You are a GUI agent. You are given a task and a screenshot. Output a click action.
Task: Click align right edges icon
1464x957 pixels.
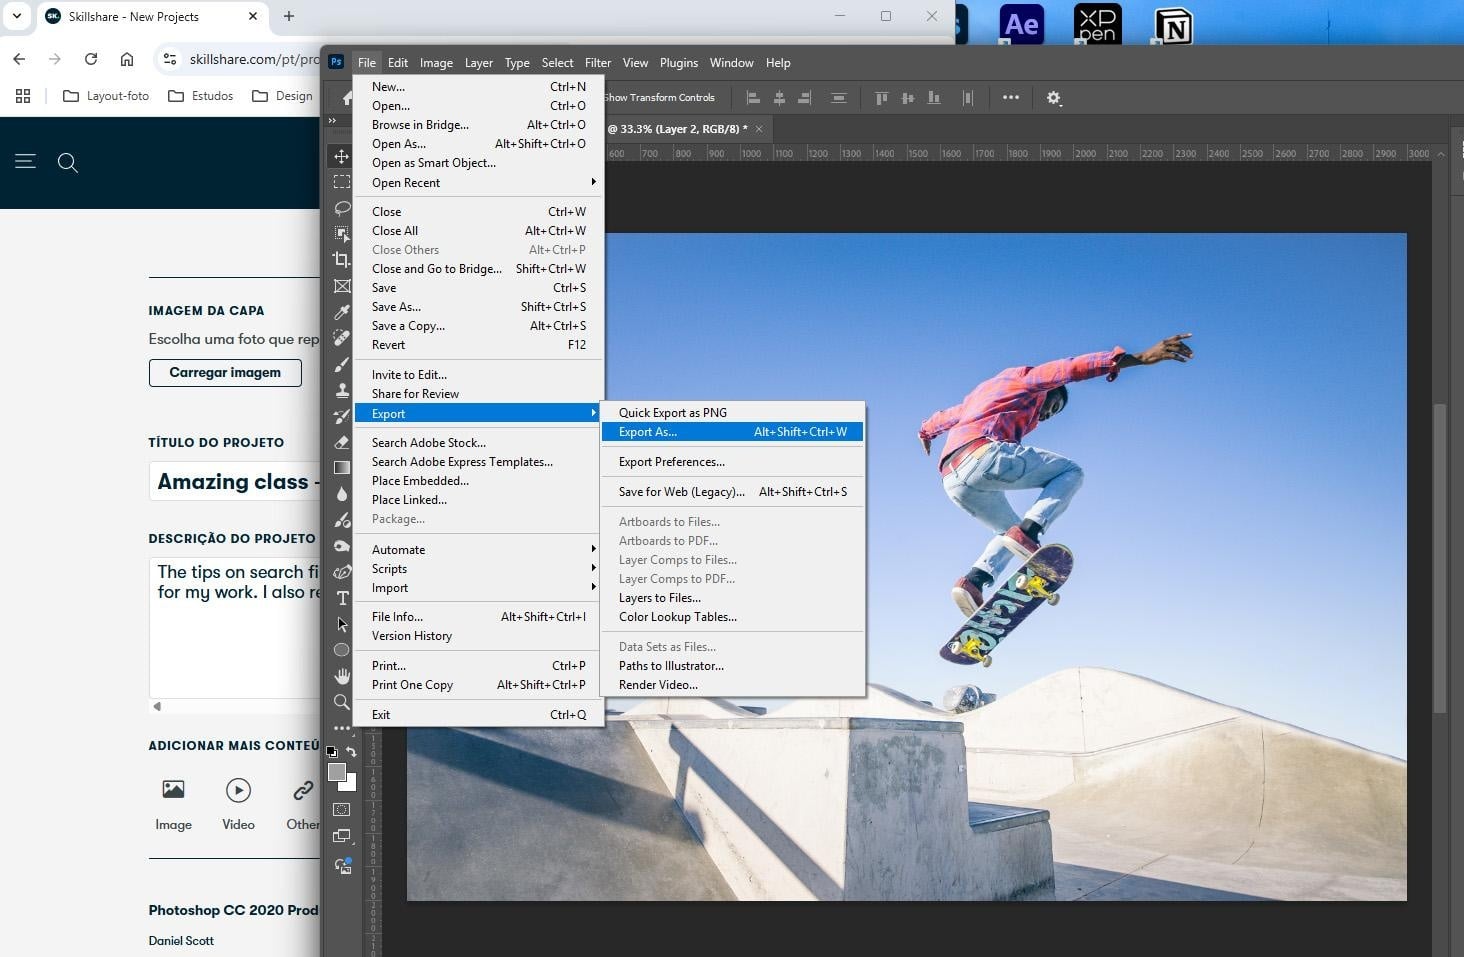(804, 98)
